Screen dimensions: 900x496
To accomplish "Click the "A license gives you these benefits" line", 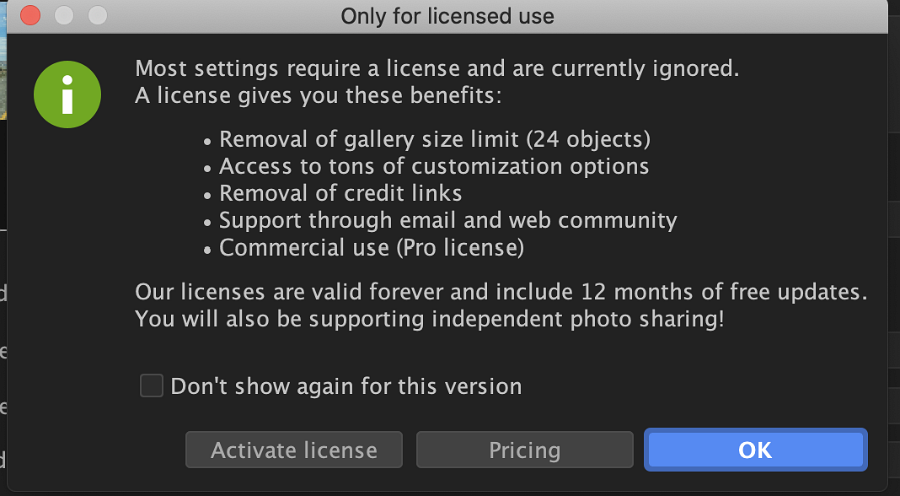I will pyautogui.click(x=318, y=95).
